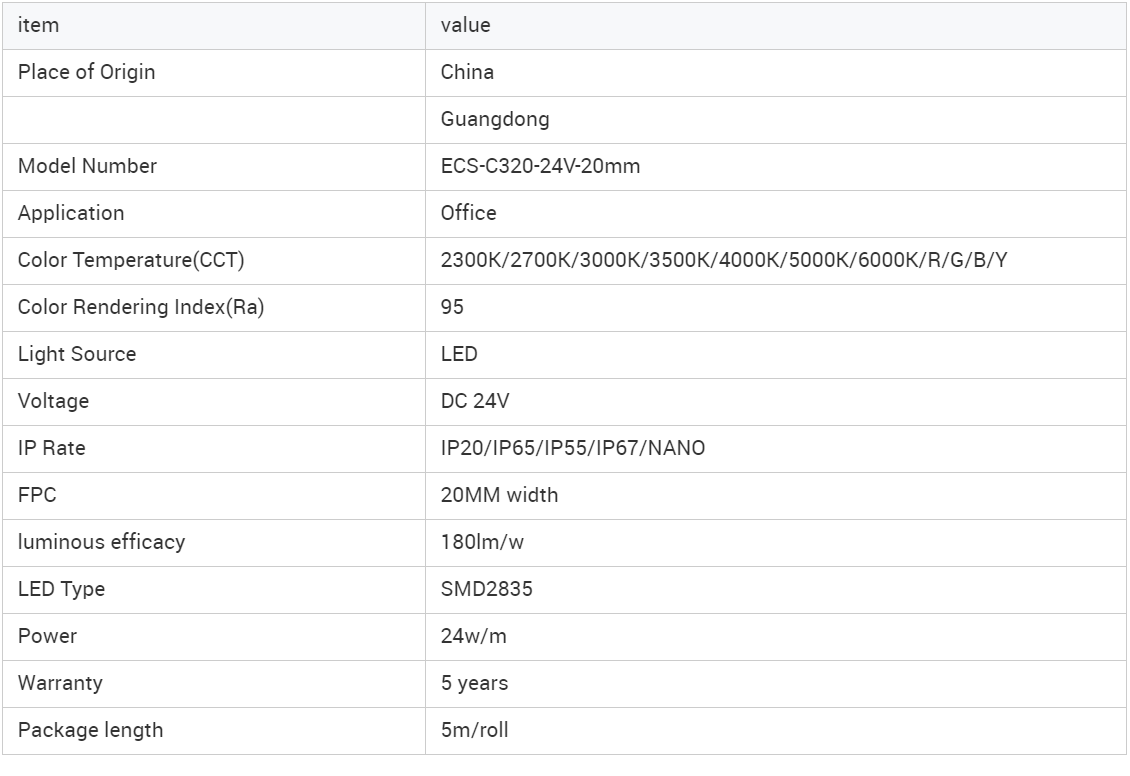Click the 'ECS-C320-24V-20mm' model value
Viewport: 1130px width, 776px height.
[x=540, y=166]
